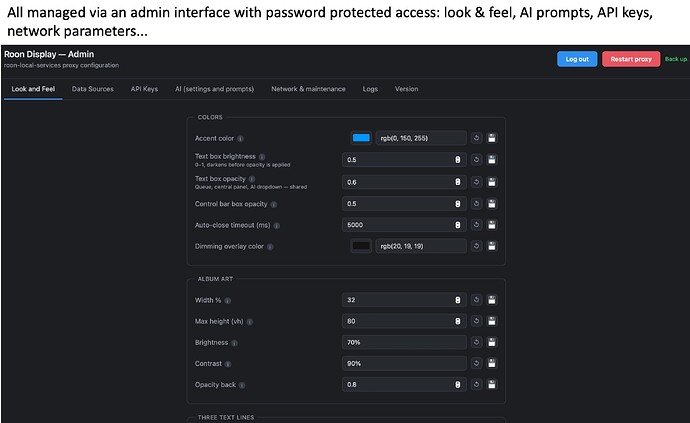Viewport: 690px width, 423px height.
Task: Reset the Accent color to default
Action: 477,138
